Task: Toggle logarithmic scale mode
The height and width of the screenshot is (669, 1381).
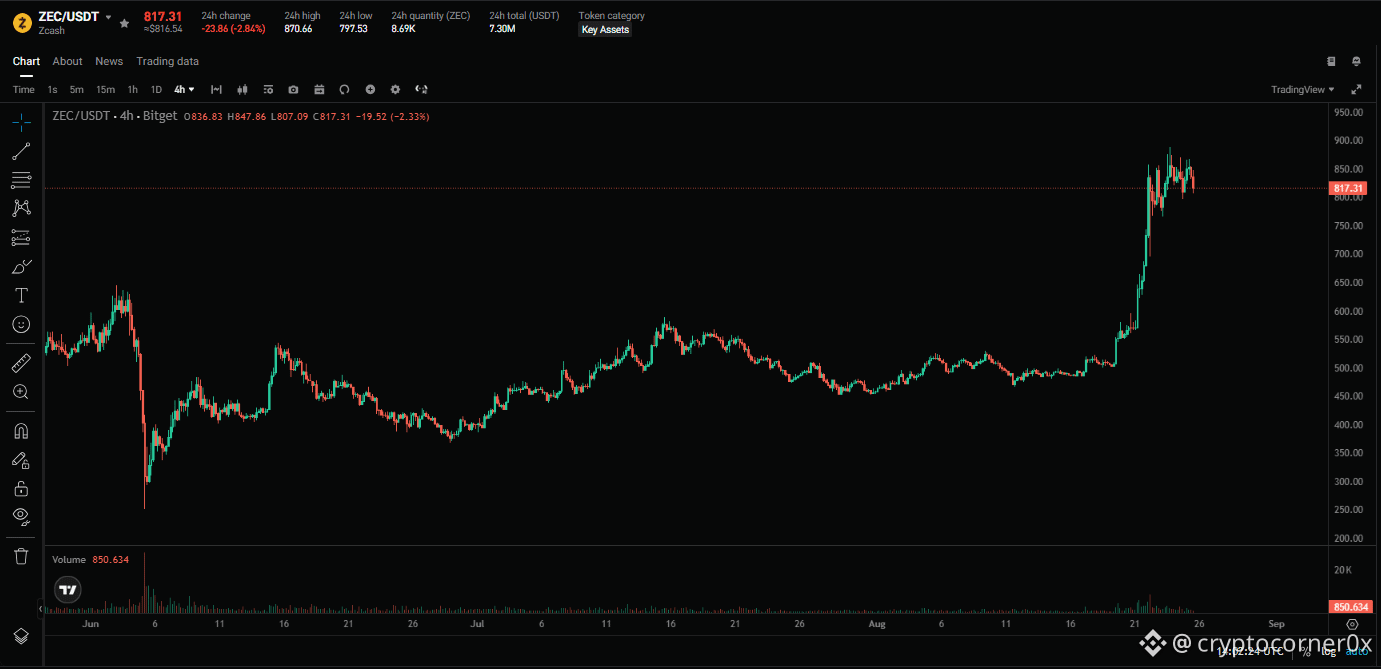Action: [x=1328, y=651]
